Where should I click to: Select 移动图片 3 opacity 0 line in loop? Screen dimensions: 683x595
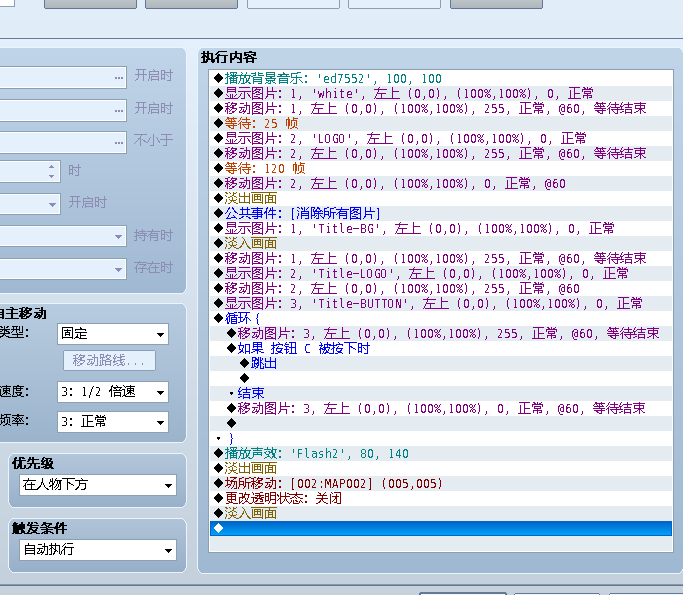point(441,408)
